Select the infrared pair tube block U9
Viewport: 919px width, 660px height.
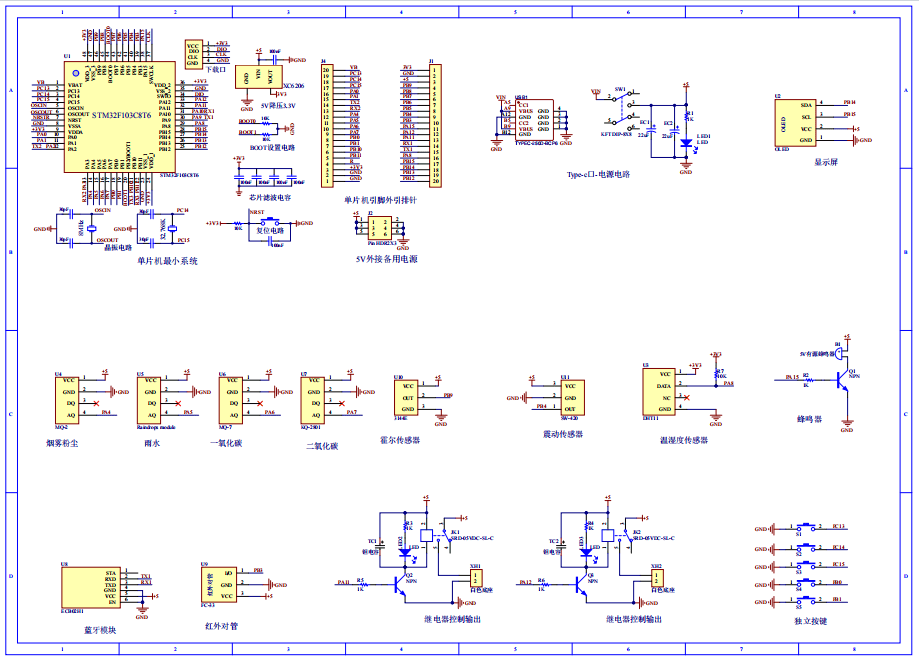(x=209, y=584)
